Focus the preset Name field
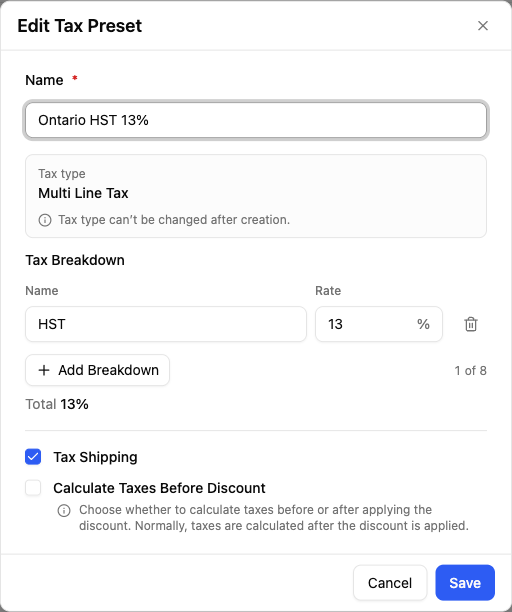This screenshot has height=612, width=512. tap(256, 120)
